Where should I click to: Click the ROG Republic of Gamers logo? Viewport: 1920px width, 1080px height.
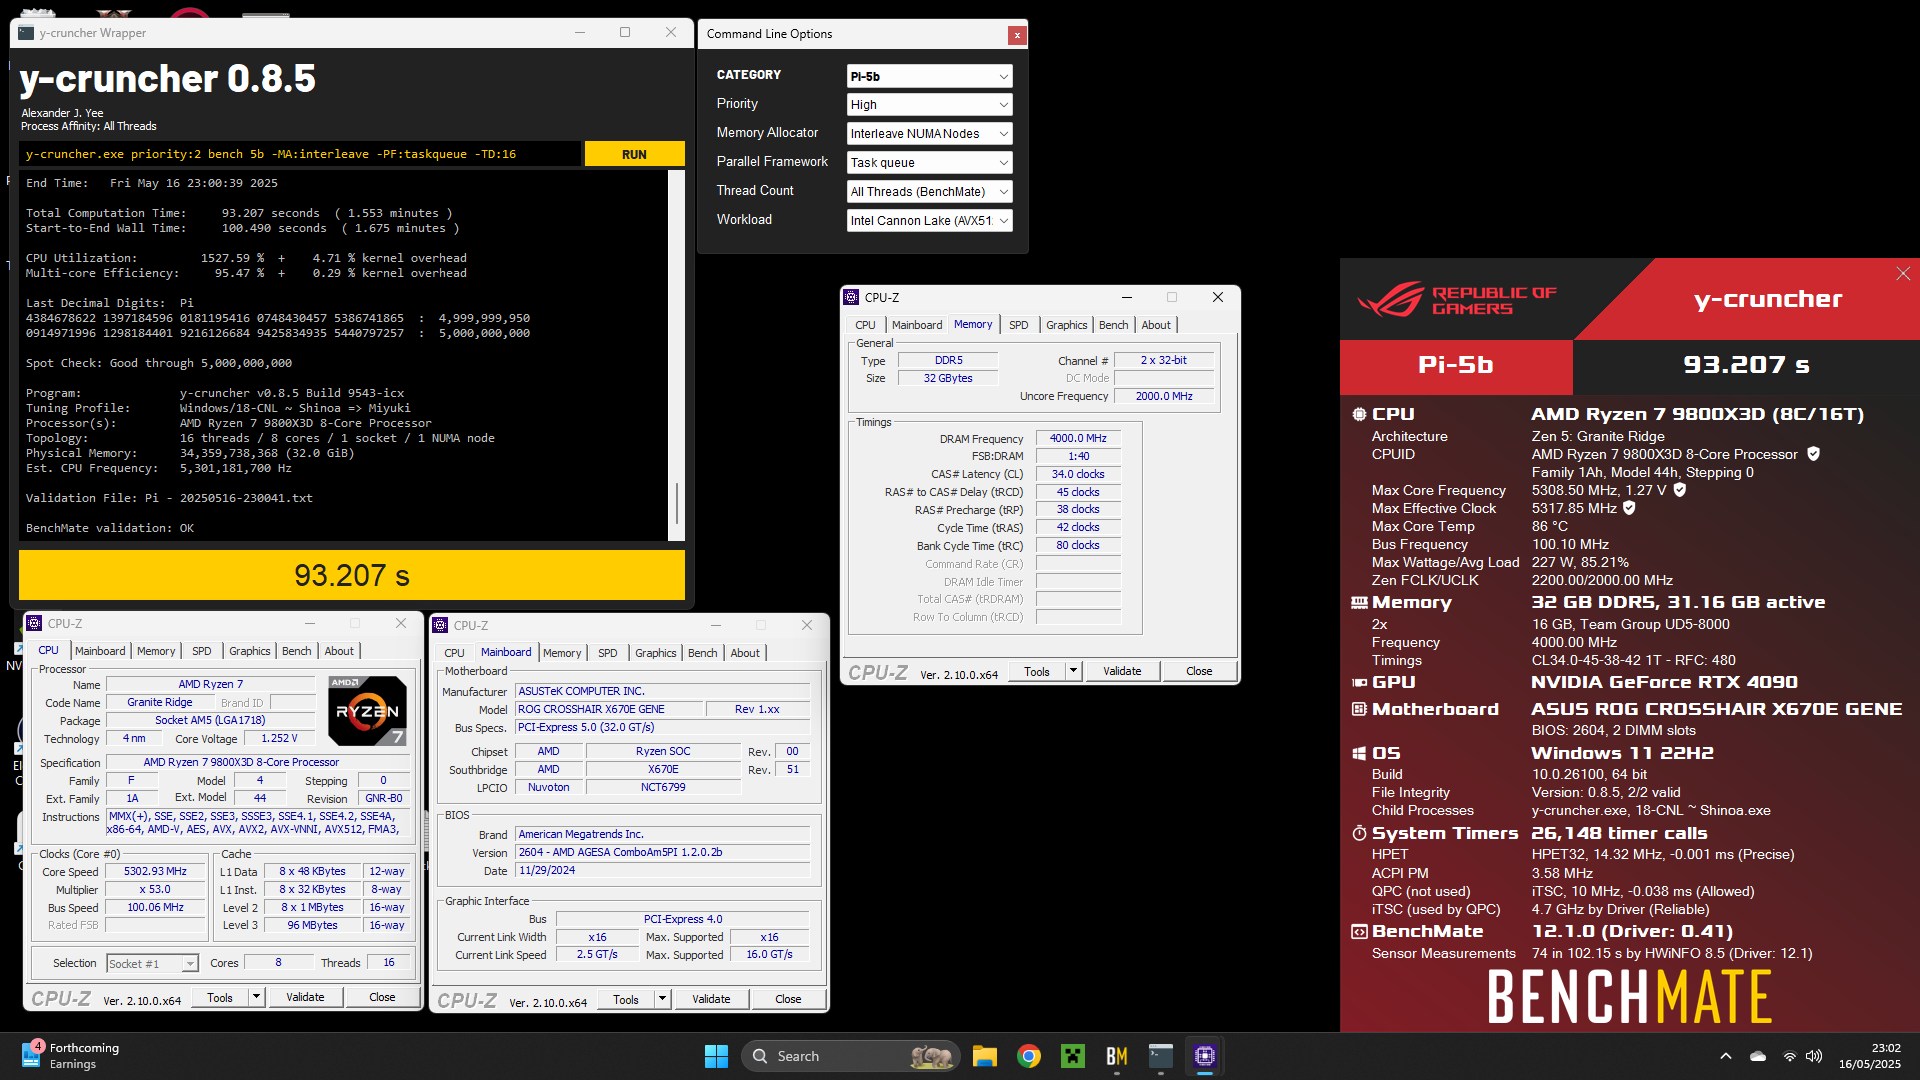click(1456, 300)
